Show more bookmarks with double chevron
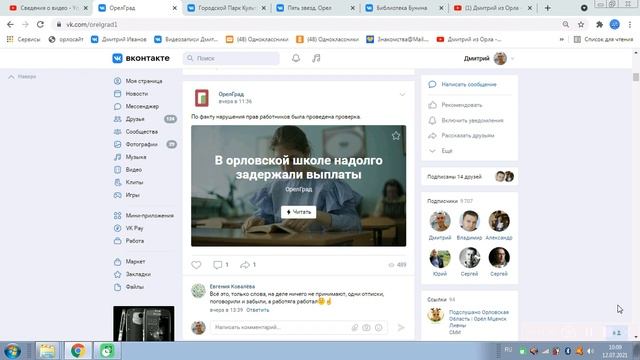The width and height of the screenshot is (640, 360). point(562,39)
